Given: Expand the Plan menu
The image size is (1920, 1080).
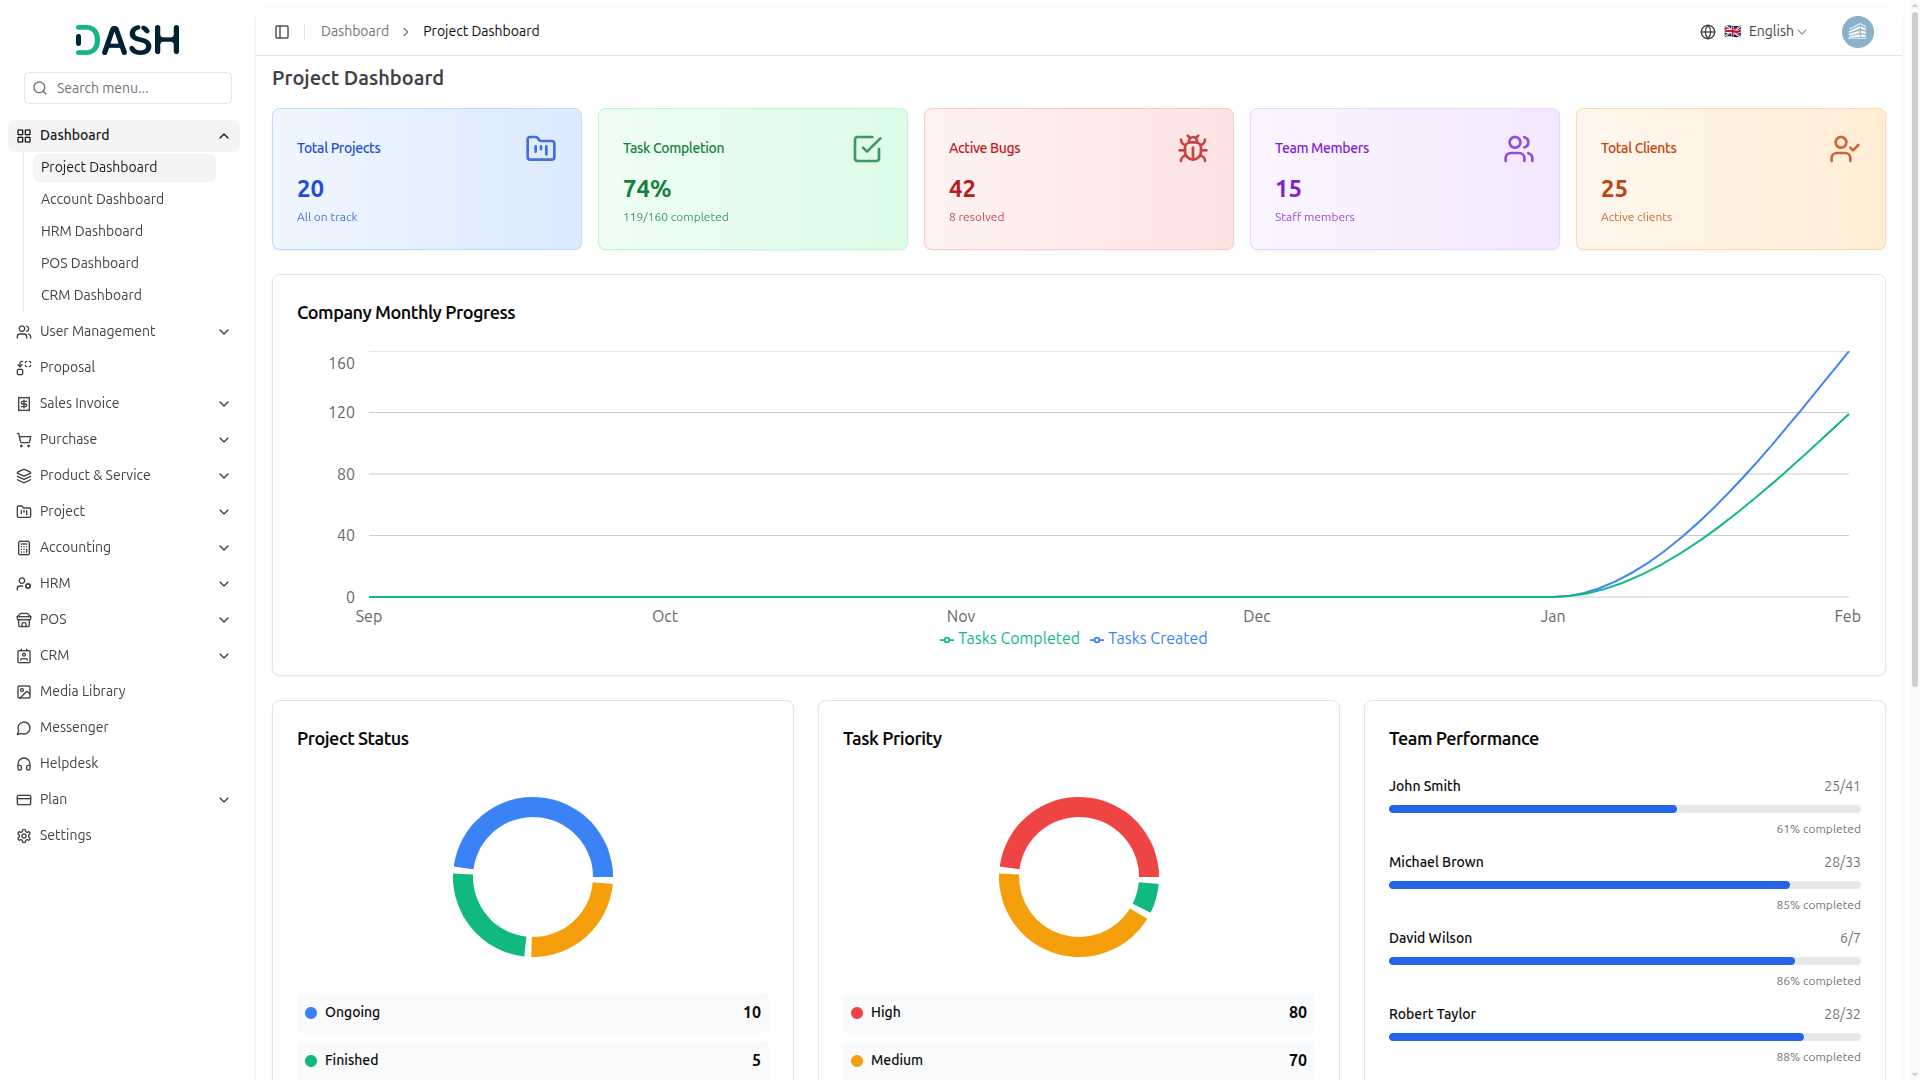Looking at the screenshot, I should 124,800.
